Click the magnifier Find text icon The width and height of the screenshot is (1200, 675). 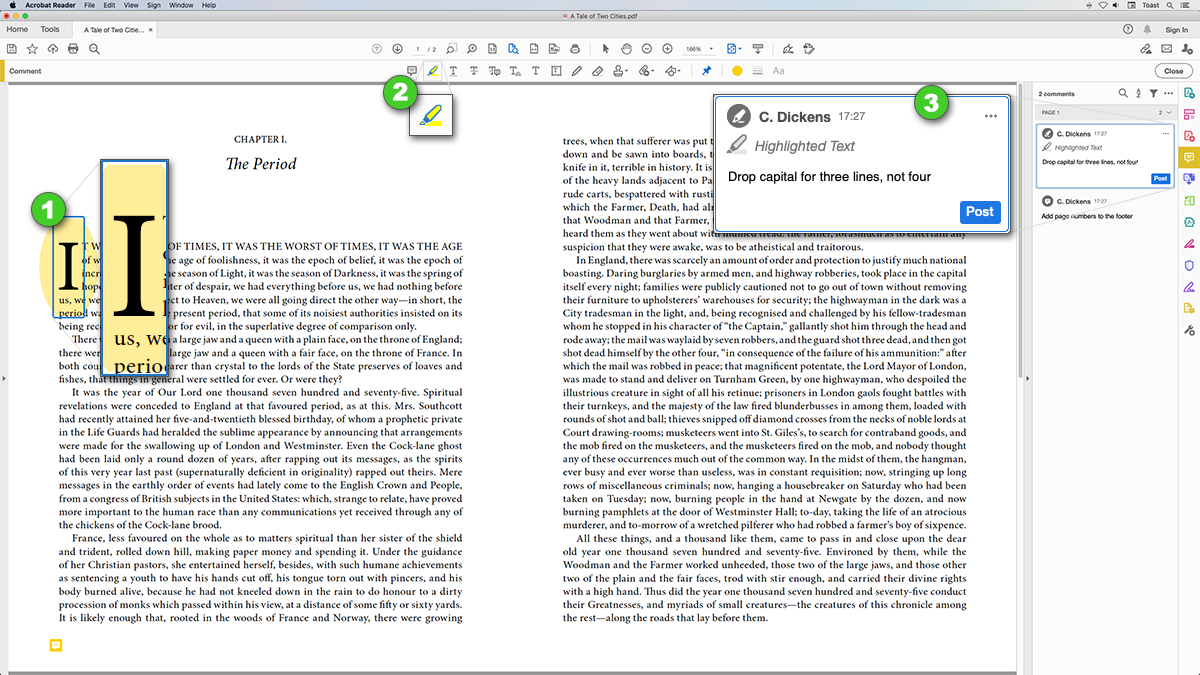(94, 49)
